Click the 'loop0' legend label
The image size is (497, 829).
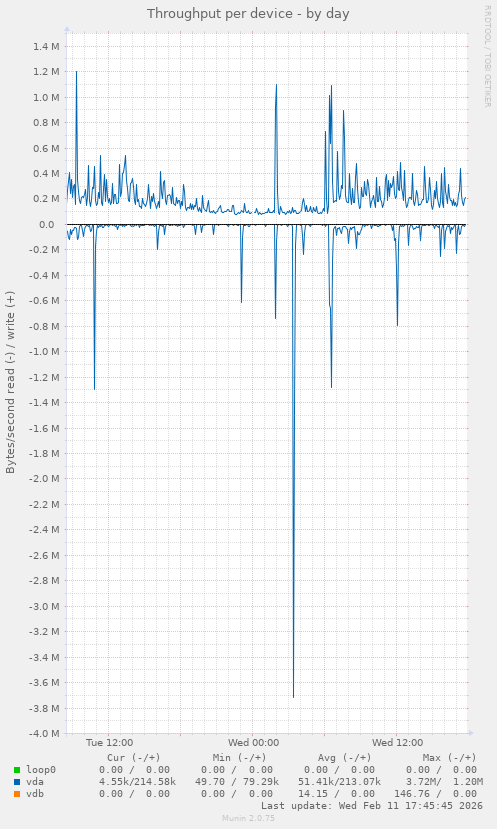41,770
